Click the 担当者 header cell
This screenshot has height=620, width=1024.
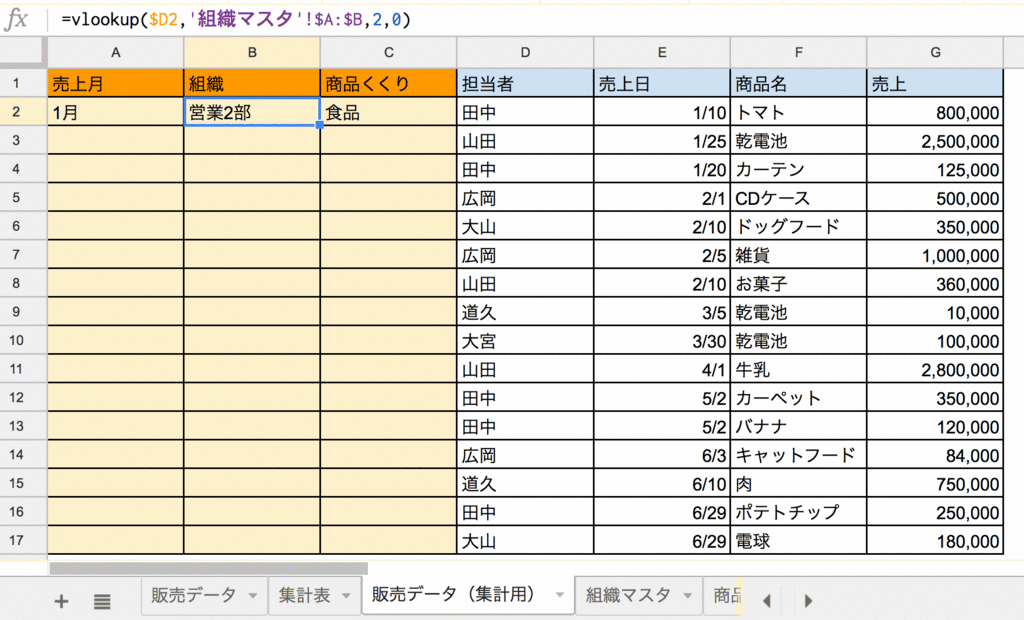(x=525, y=83)
